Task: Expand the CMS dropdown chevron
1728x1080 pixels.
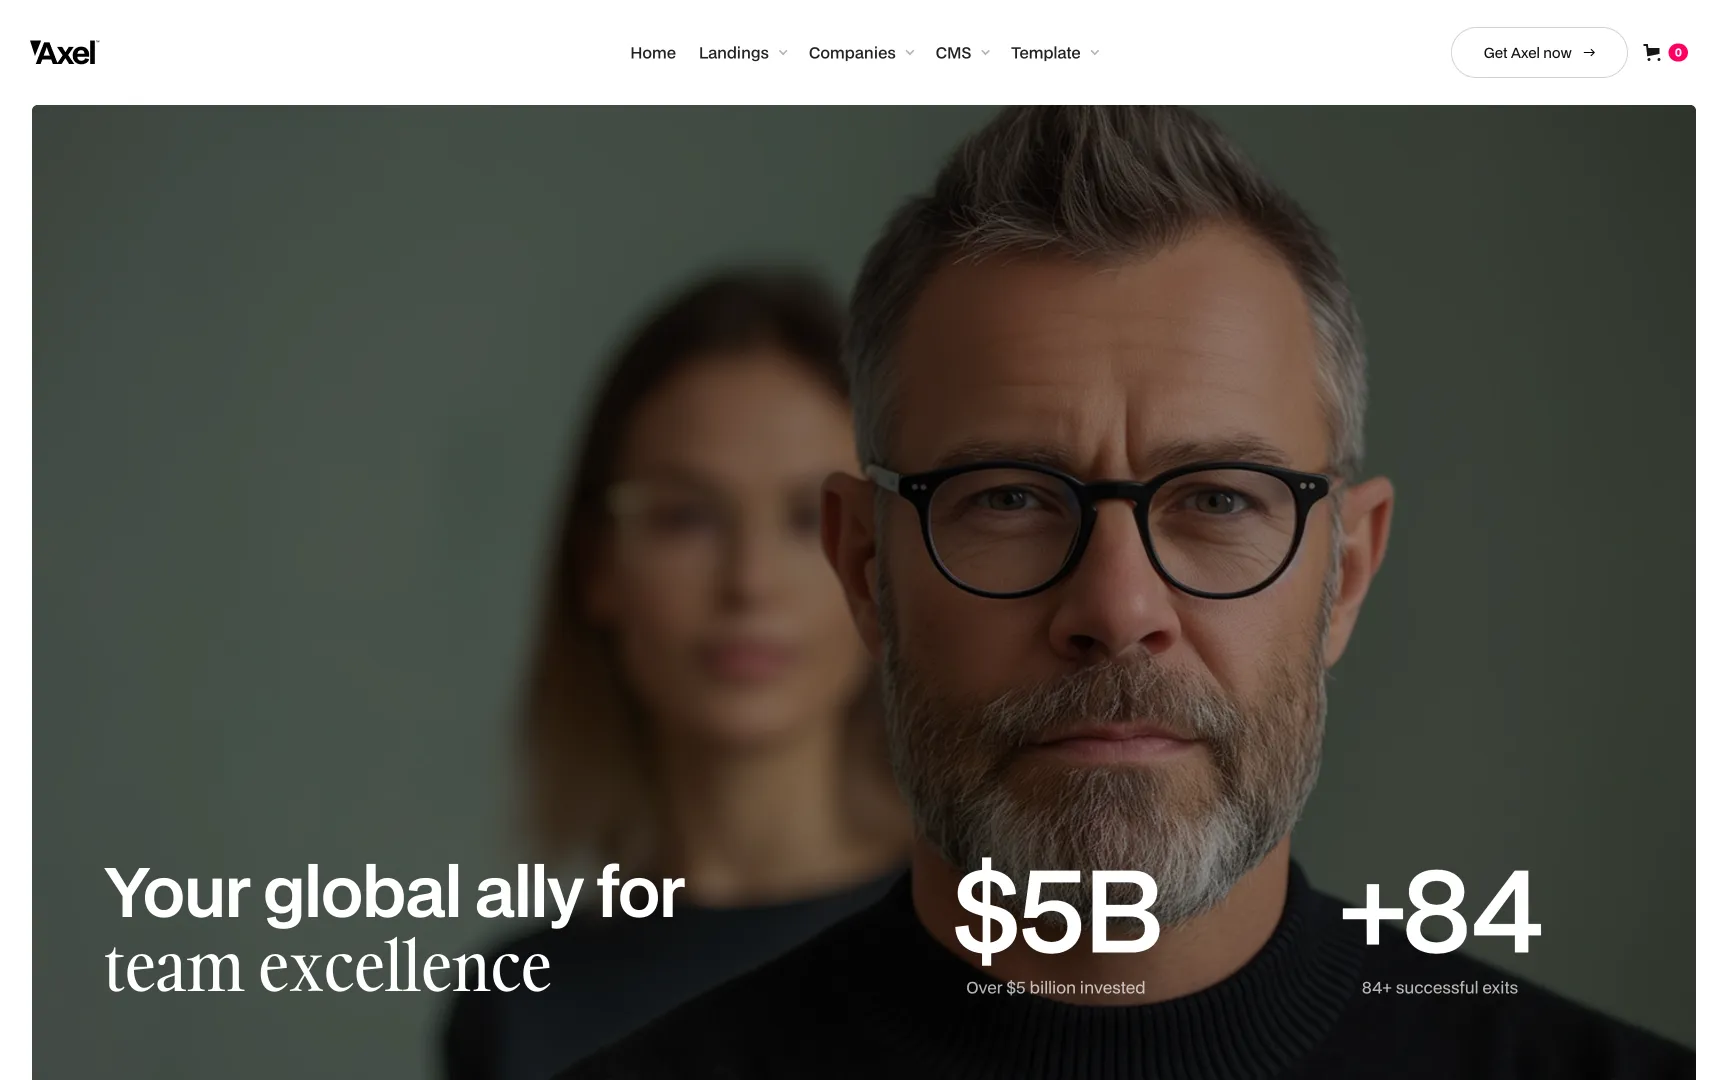Action: coord(985,53)
